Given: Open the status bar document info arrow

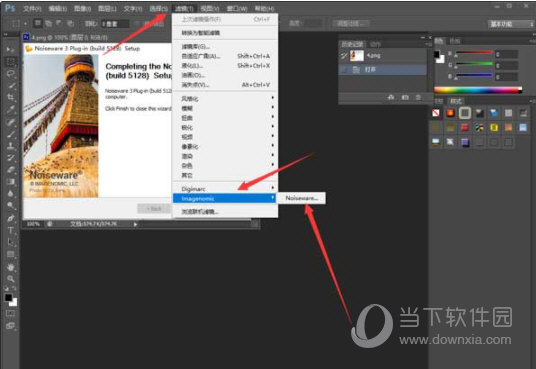Looking at the screenshot, I should pos(135,224).
